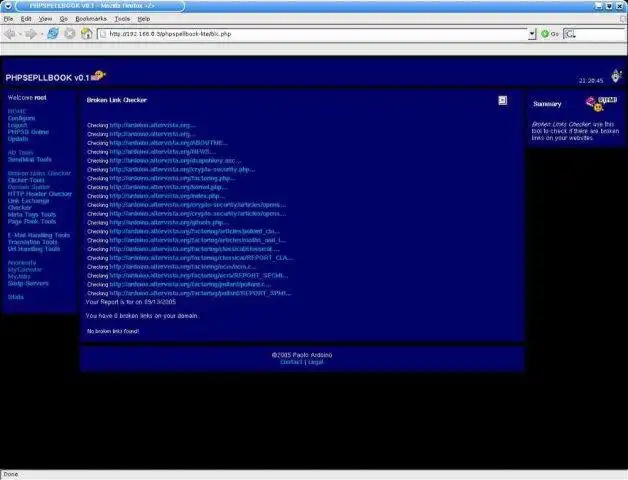This screenshot has width=628, height=480.
Task: Open the SendMail Tools link
Action: pyautogui.click(x=30, y=159)
